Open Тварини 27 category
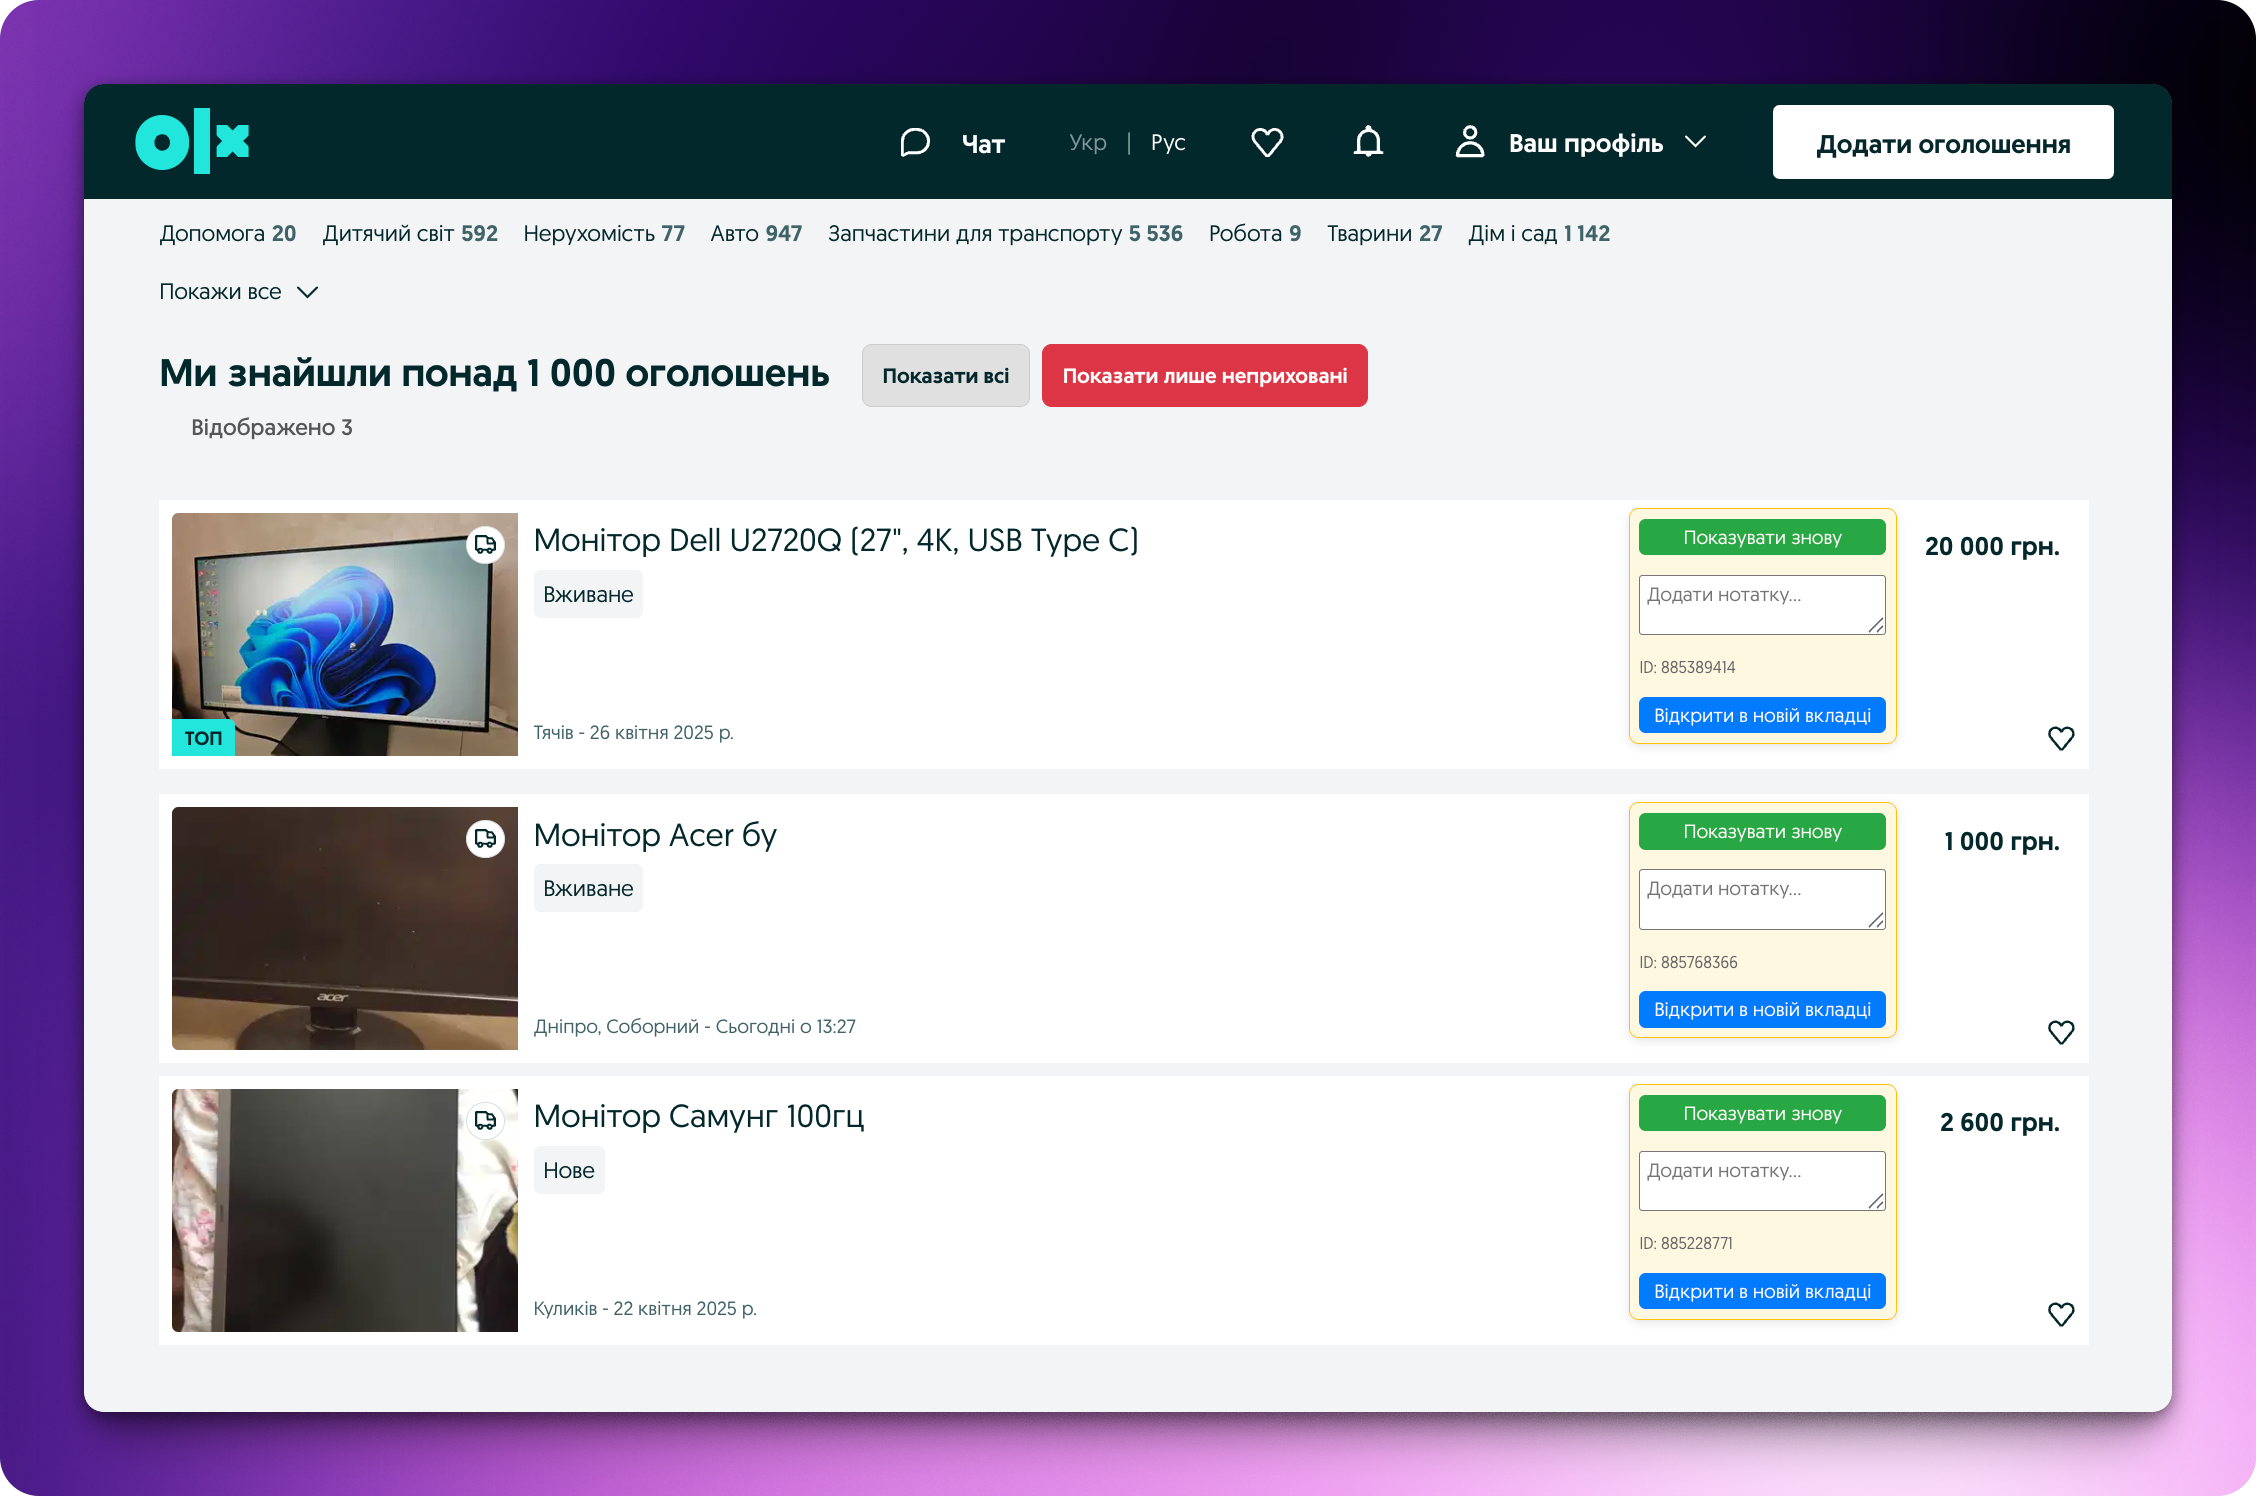 [x=1385, y=233]
